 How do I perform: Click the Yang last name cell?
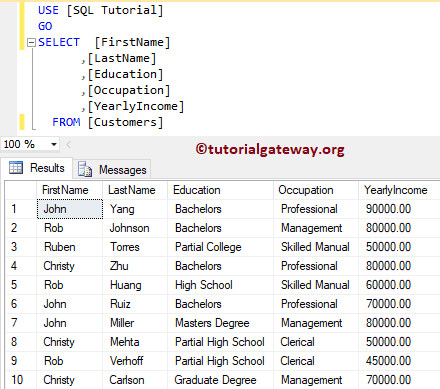(135, 209)
